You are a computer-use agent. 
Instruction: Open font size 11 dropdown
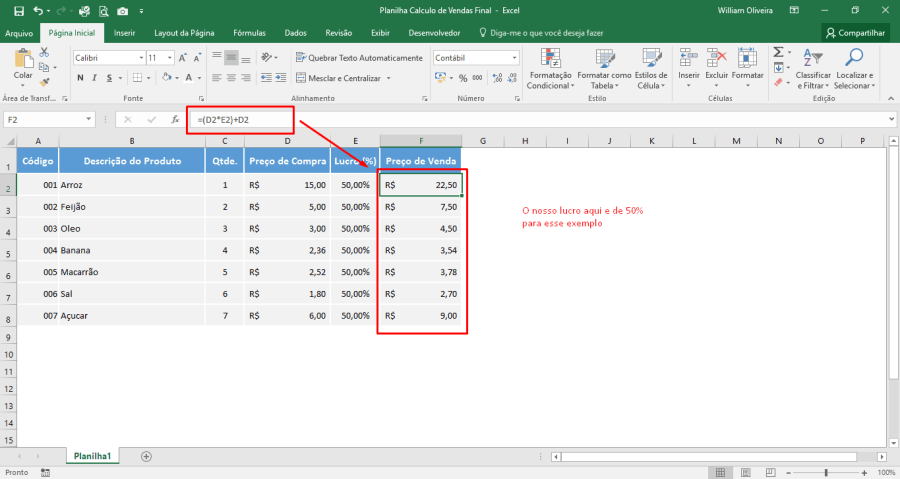coord(170,58)
